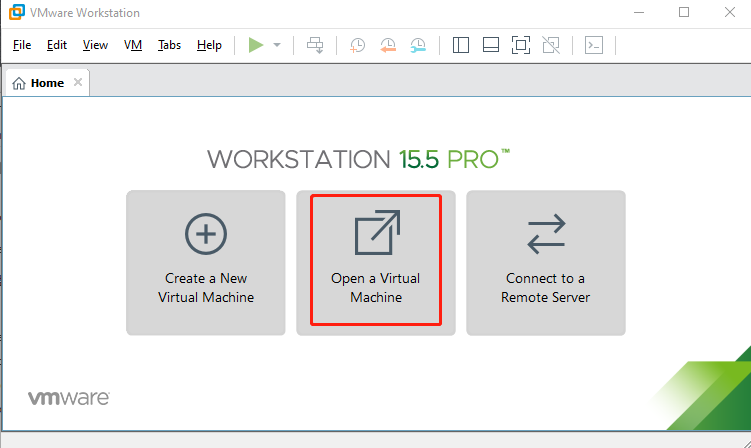Click the Unity mode toolbar icon
Viewport: 751px width, 448px height.
tap(551, 45)
